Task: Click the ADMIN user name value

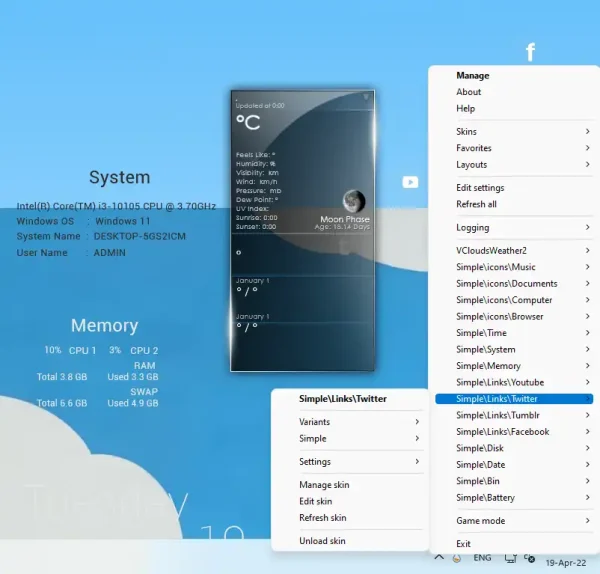Action: [109, 253]
